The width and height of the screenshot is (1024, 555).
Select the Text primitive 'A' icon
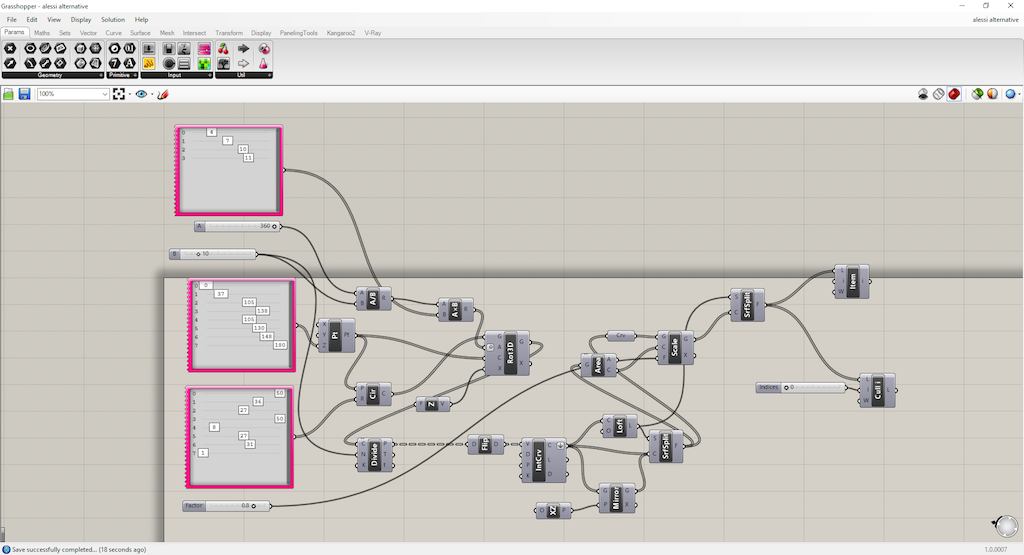pyautogui.click(x=129, y=63)
